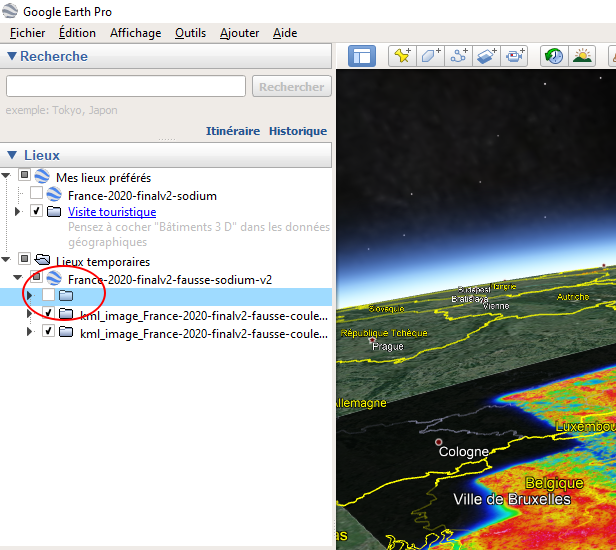Select first kml_image_France-2020-finalv2-fausse-coule row
Viewport: 616px width, 550px height.
[204, 316]
